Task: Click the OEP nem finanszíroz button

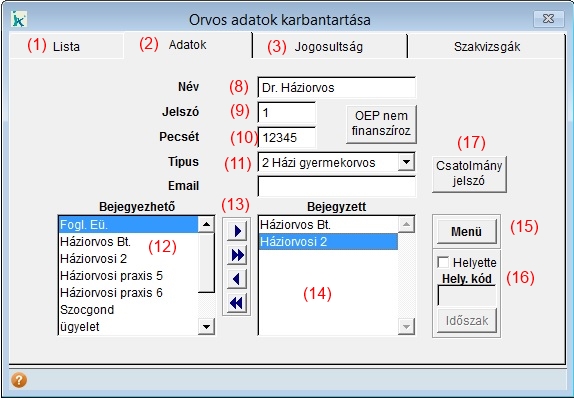Action: point(381,124)
